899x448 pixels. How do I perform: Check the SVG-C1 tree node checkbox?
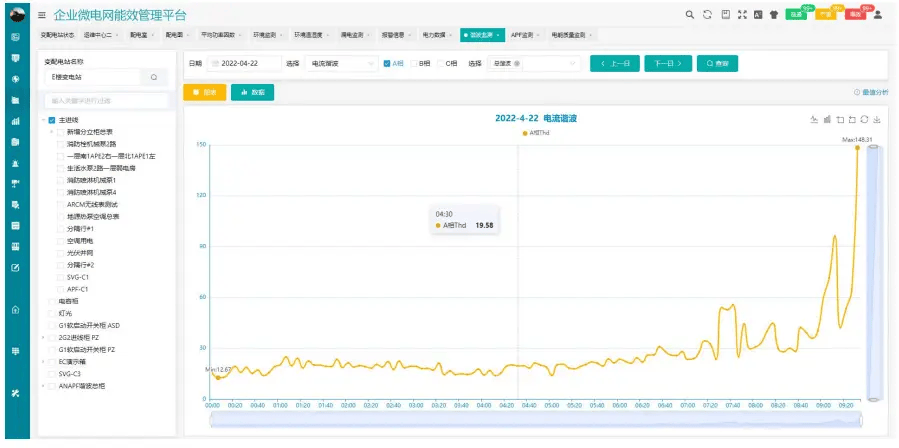coord(59,277)
